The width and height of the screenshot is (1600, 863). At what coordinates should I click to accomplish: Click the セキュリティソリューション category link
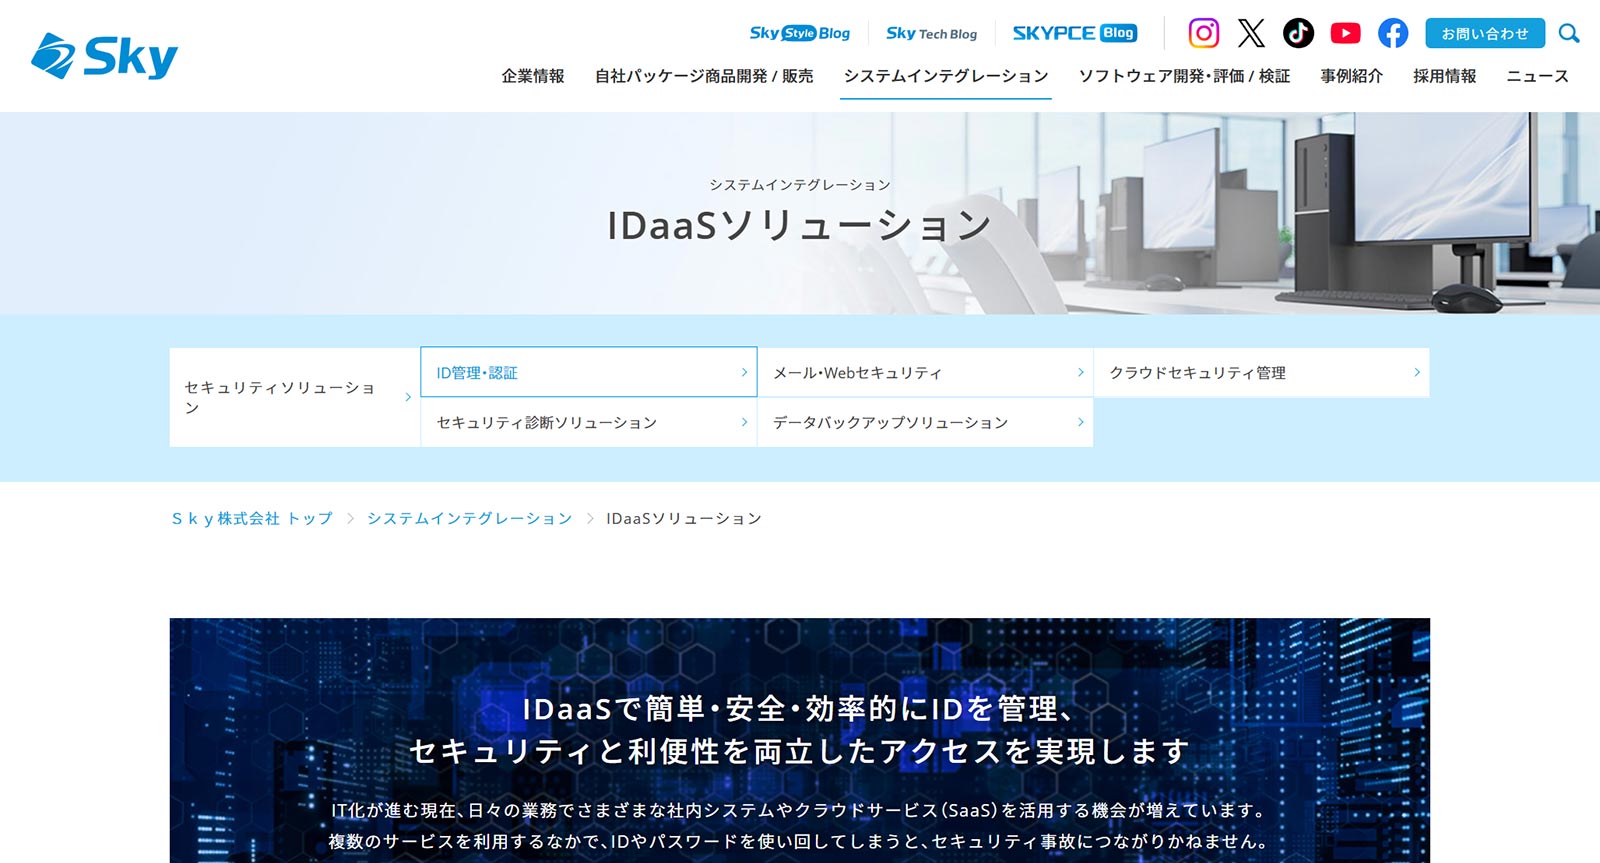295,397
